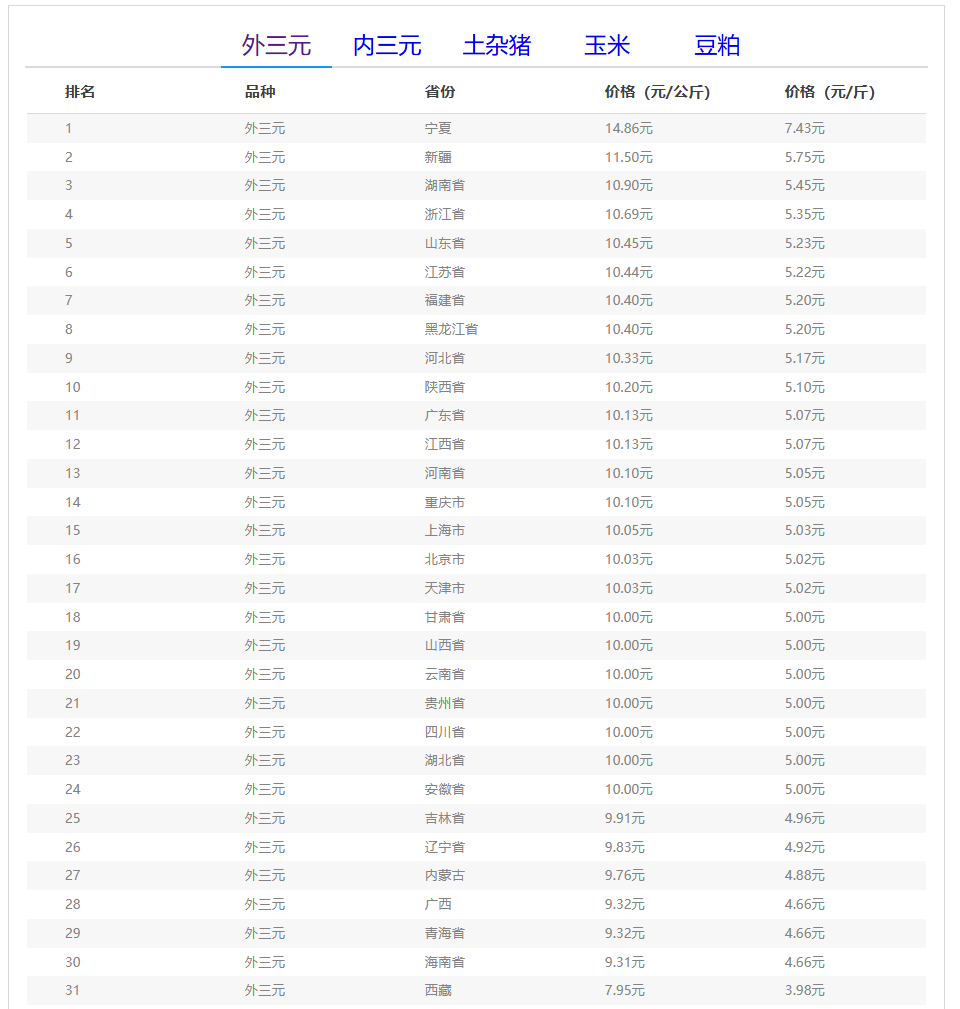Click rank number 31 in the table
This screenshot has height=1009, width=960.
click(72, 990)
